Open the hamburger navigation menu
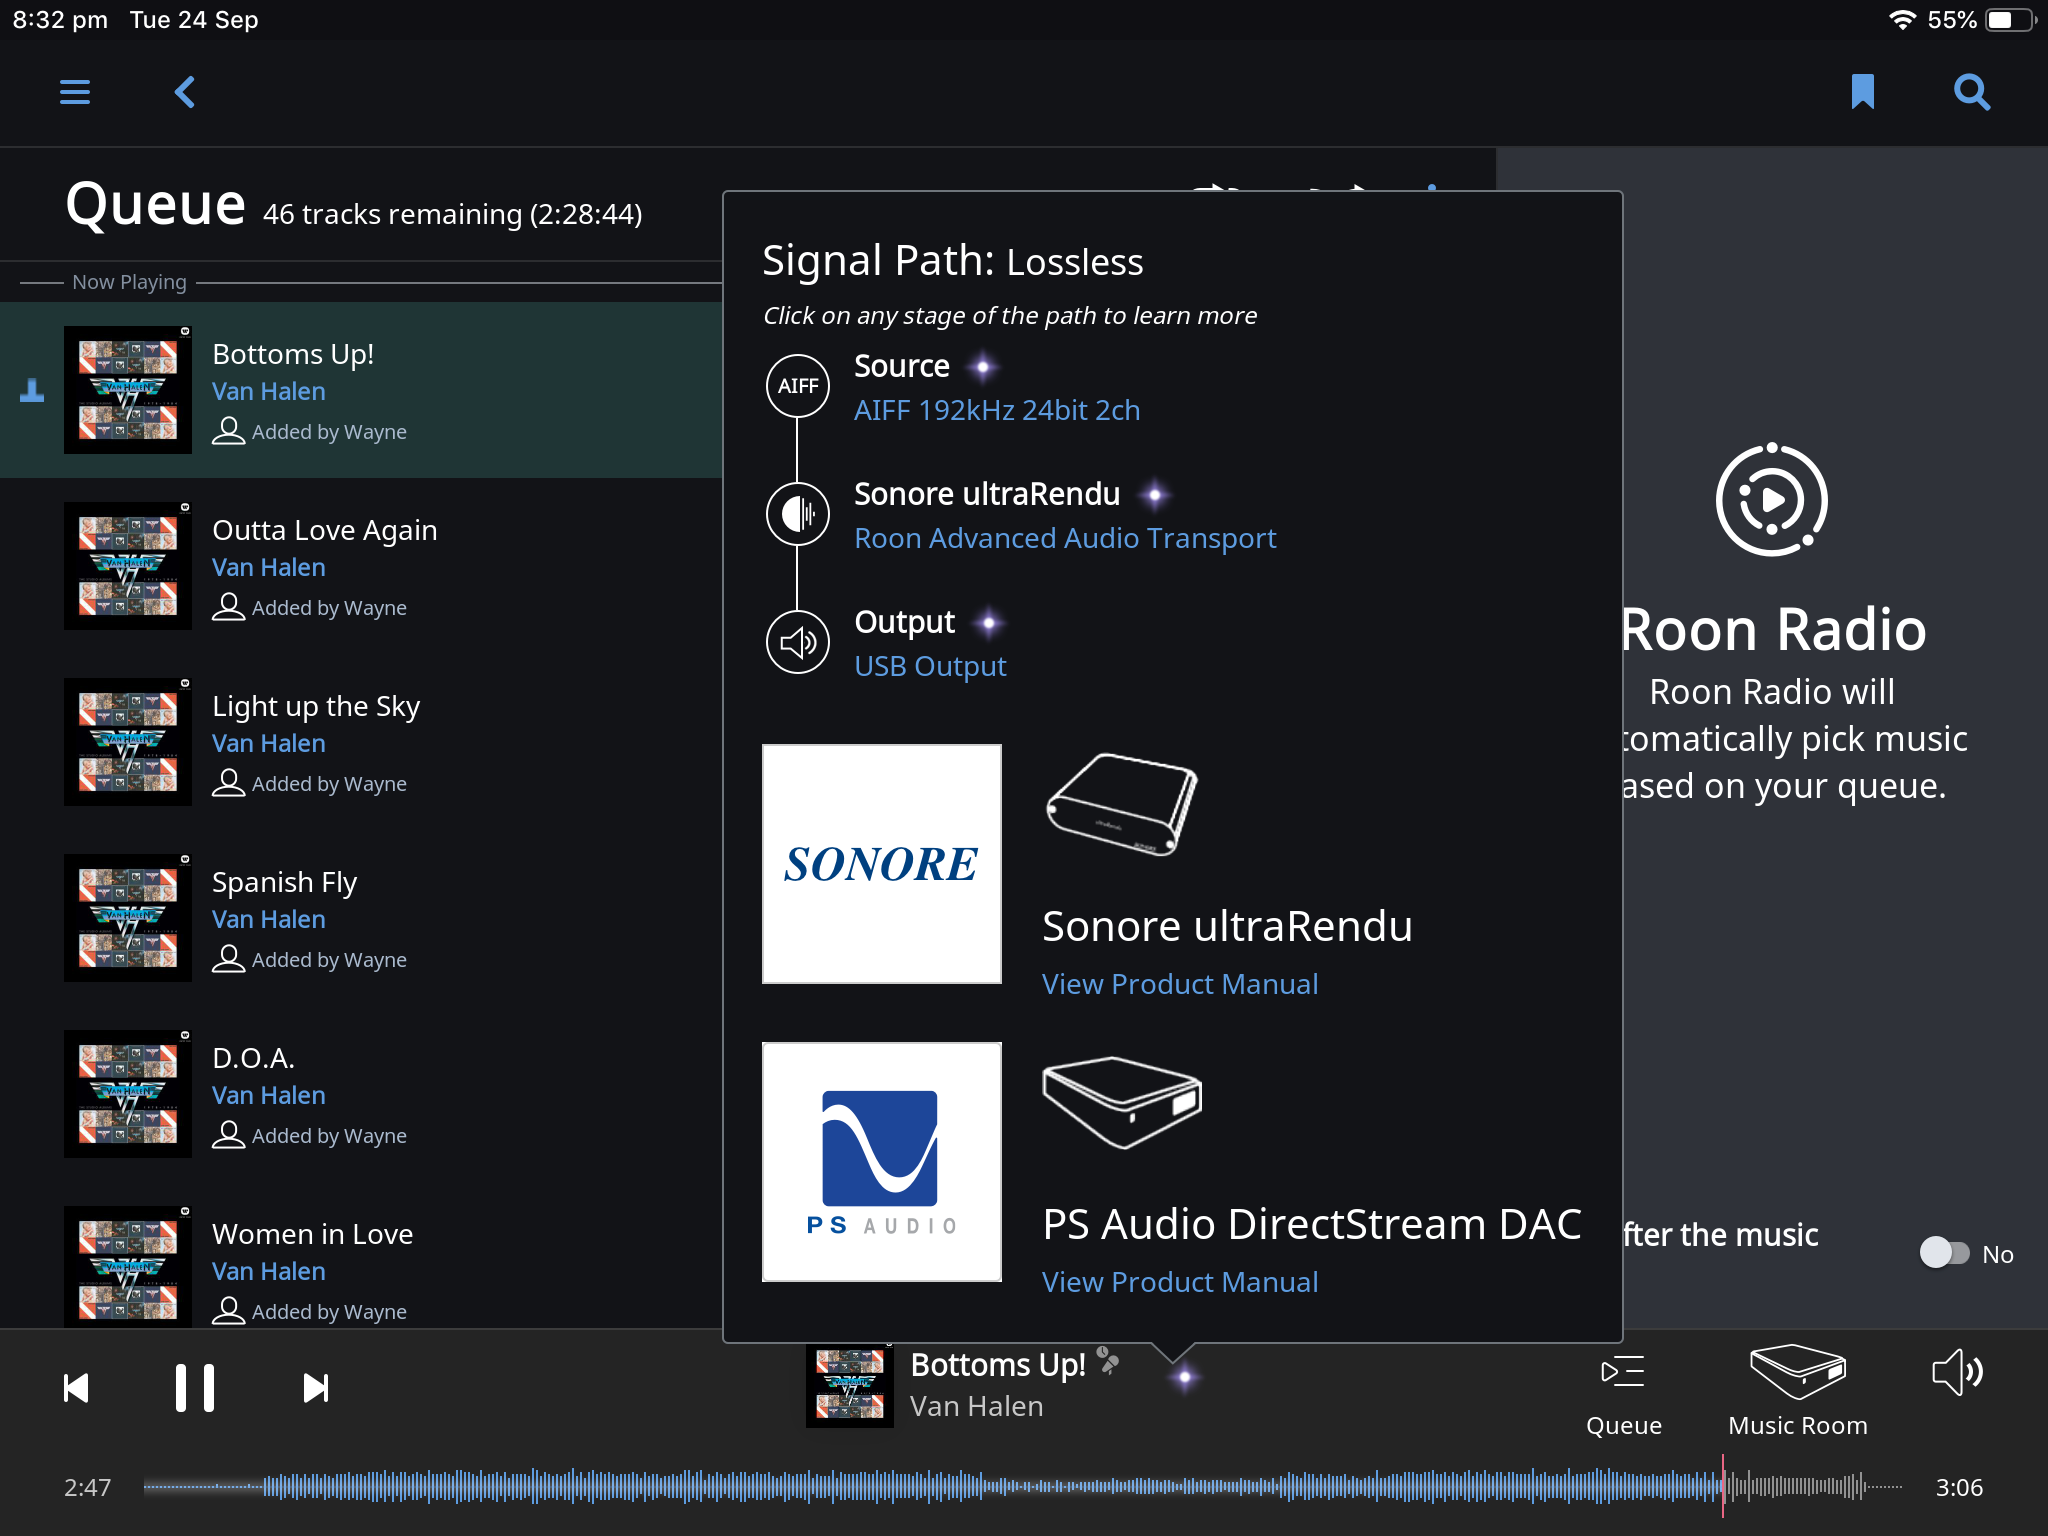The height and width of the screenshot is (1536, 2048). [75, 92]
